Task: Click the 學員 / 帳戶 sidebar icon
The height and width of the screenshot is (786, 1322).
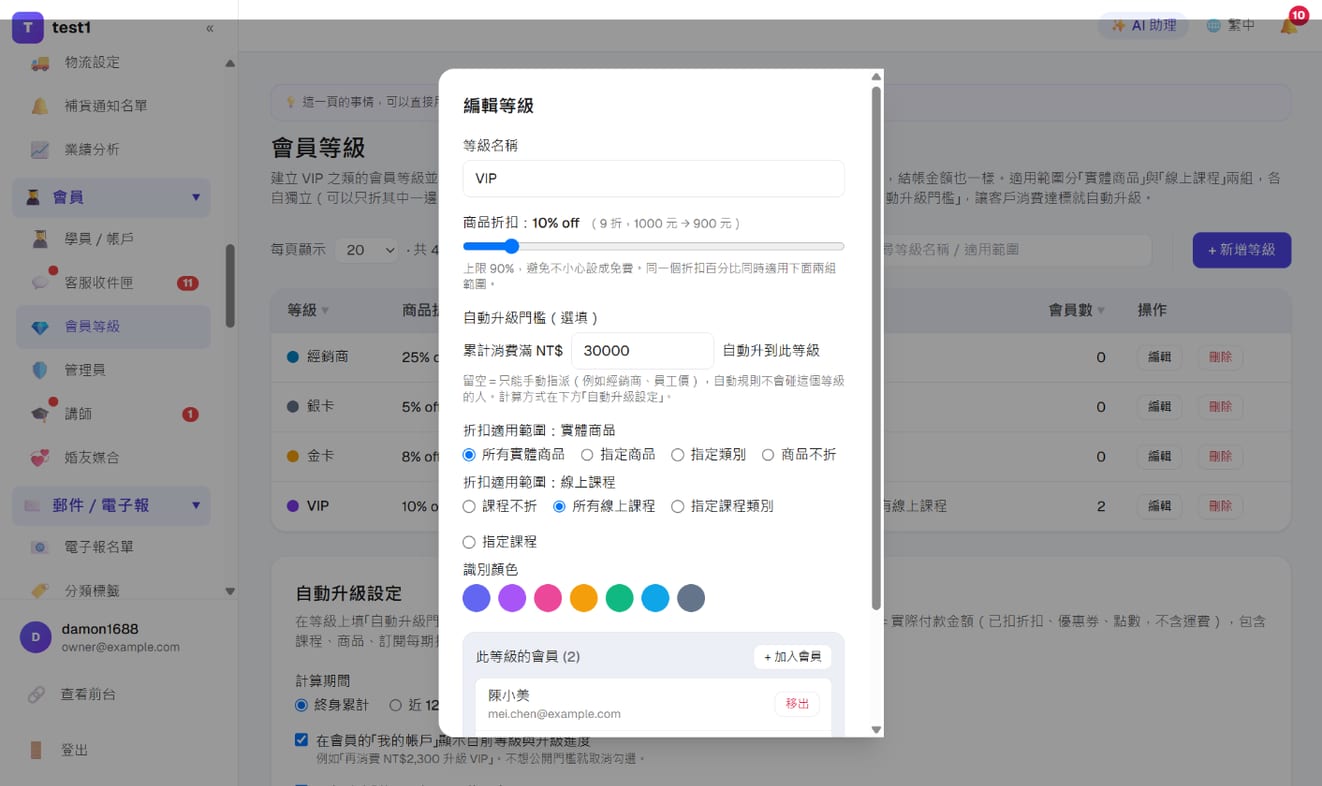Action: pyautogui.click(x=40, y=239)
